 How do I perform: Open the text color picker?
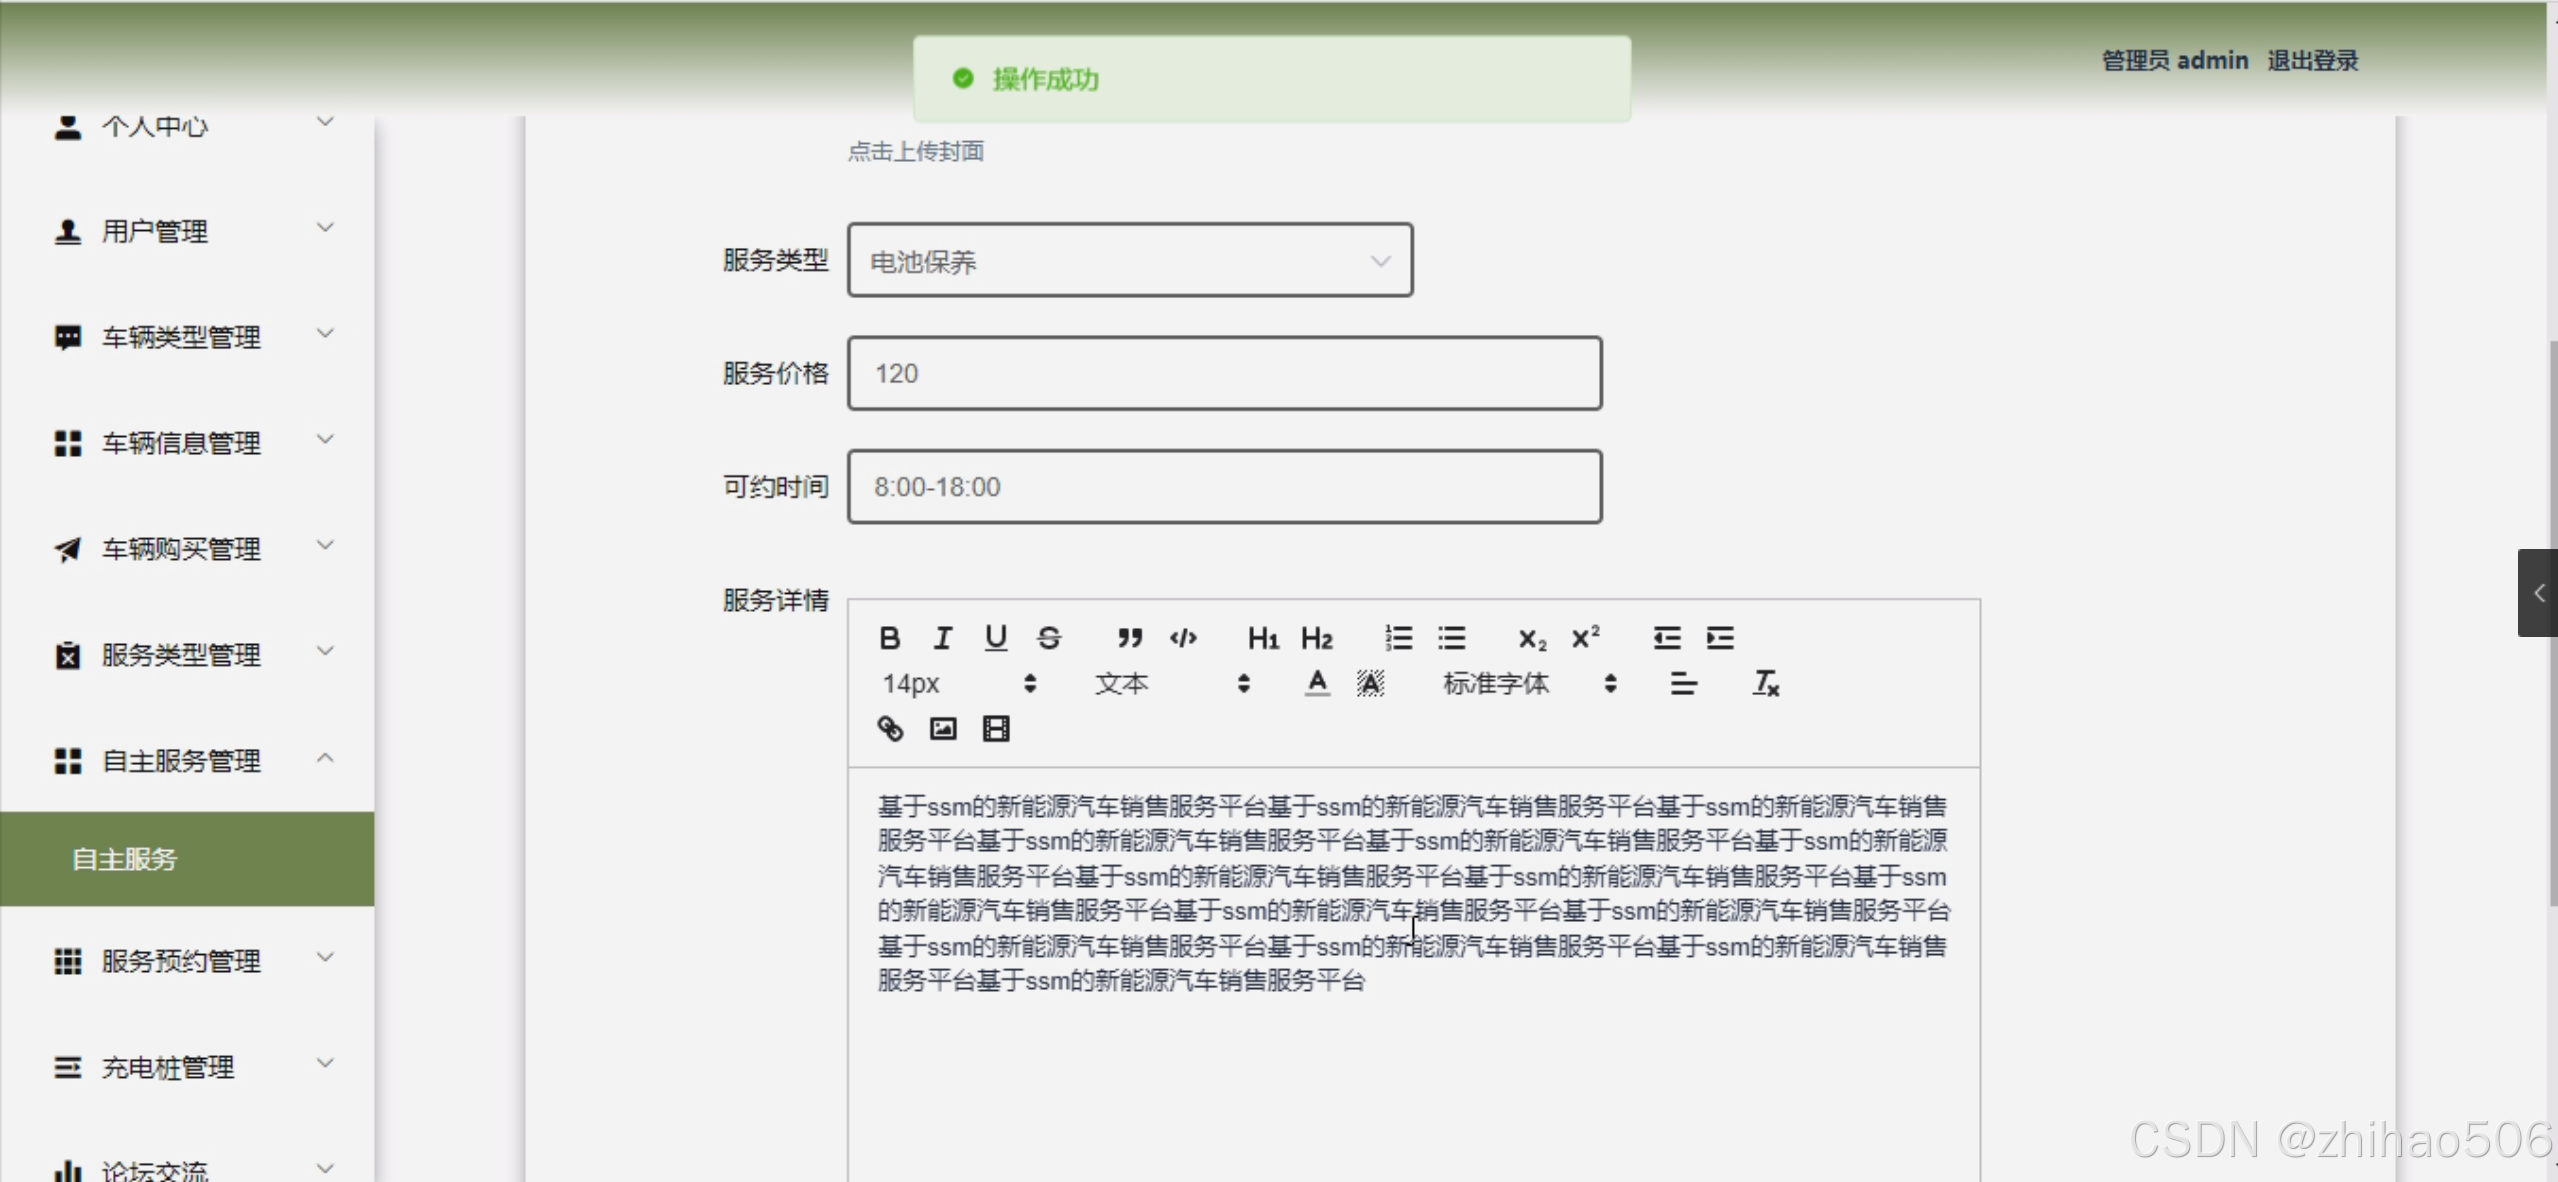pyautogui.click(x=1317, y=684)
